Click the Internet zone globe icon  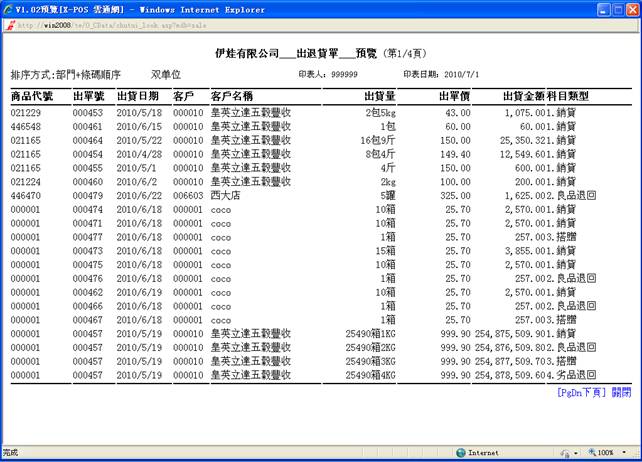coord(460,453)
